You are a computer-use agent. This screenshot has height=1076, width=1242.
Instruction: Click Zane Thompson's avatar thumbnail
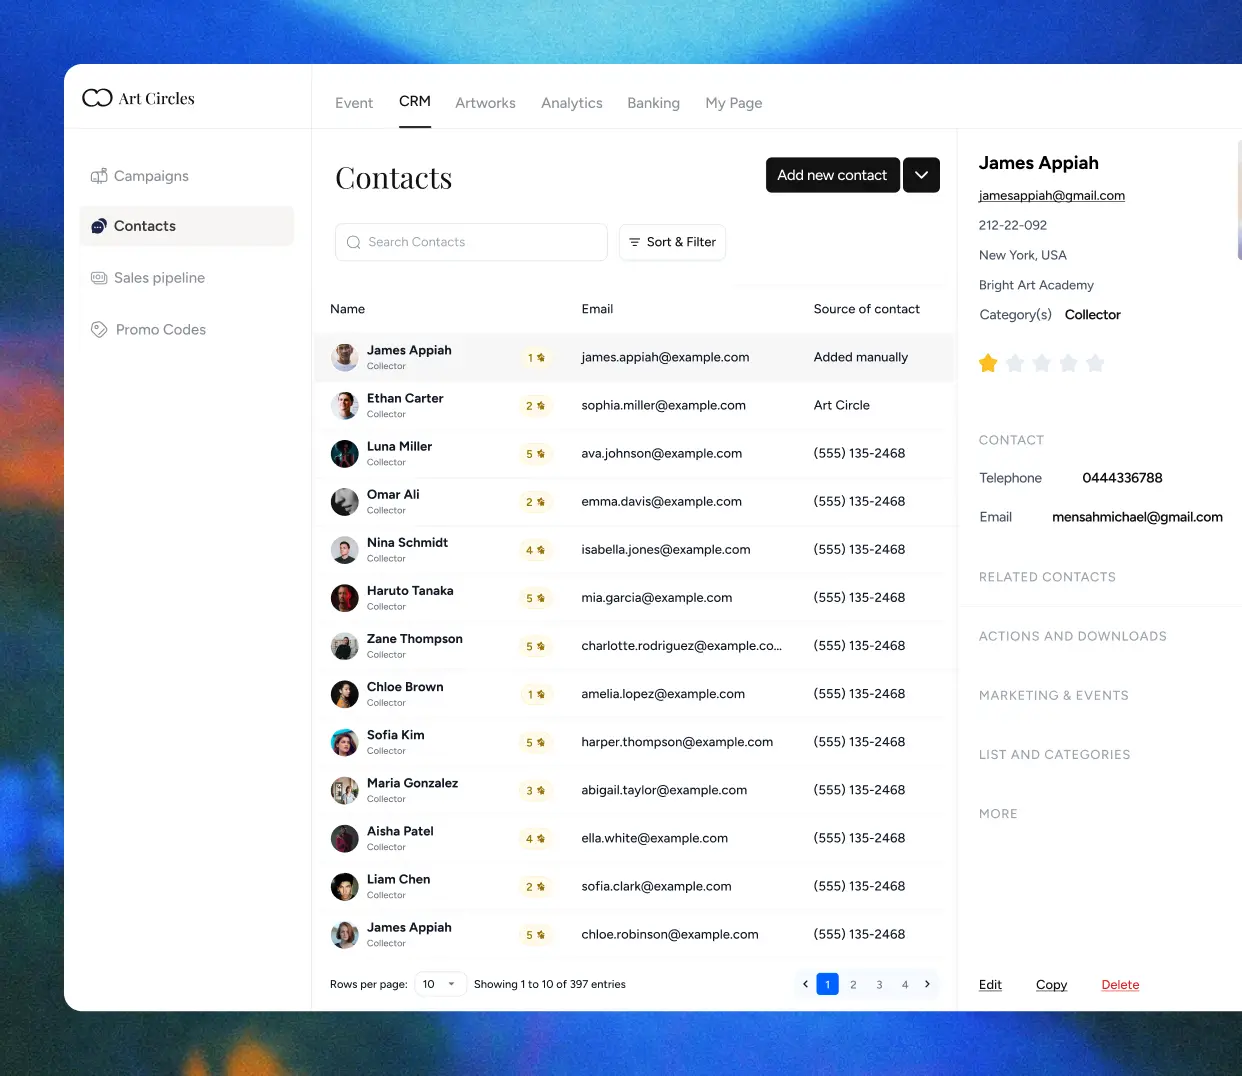344,646
